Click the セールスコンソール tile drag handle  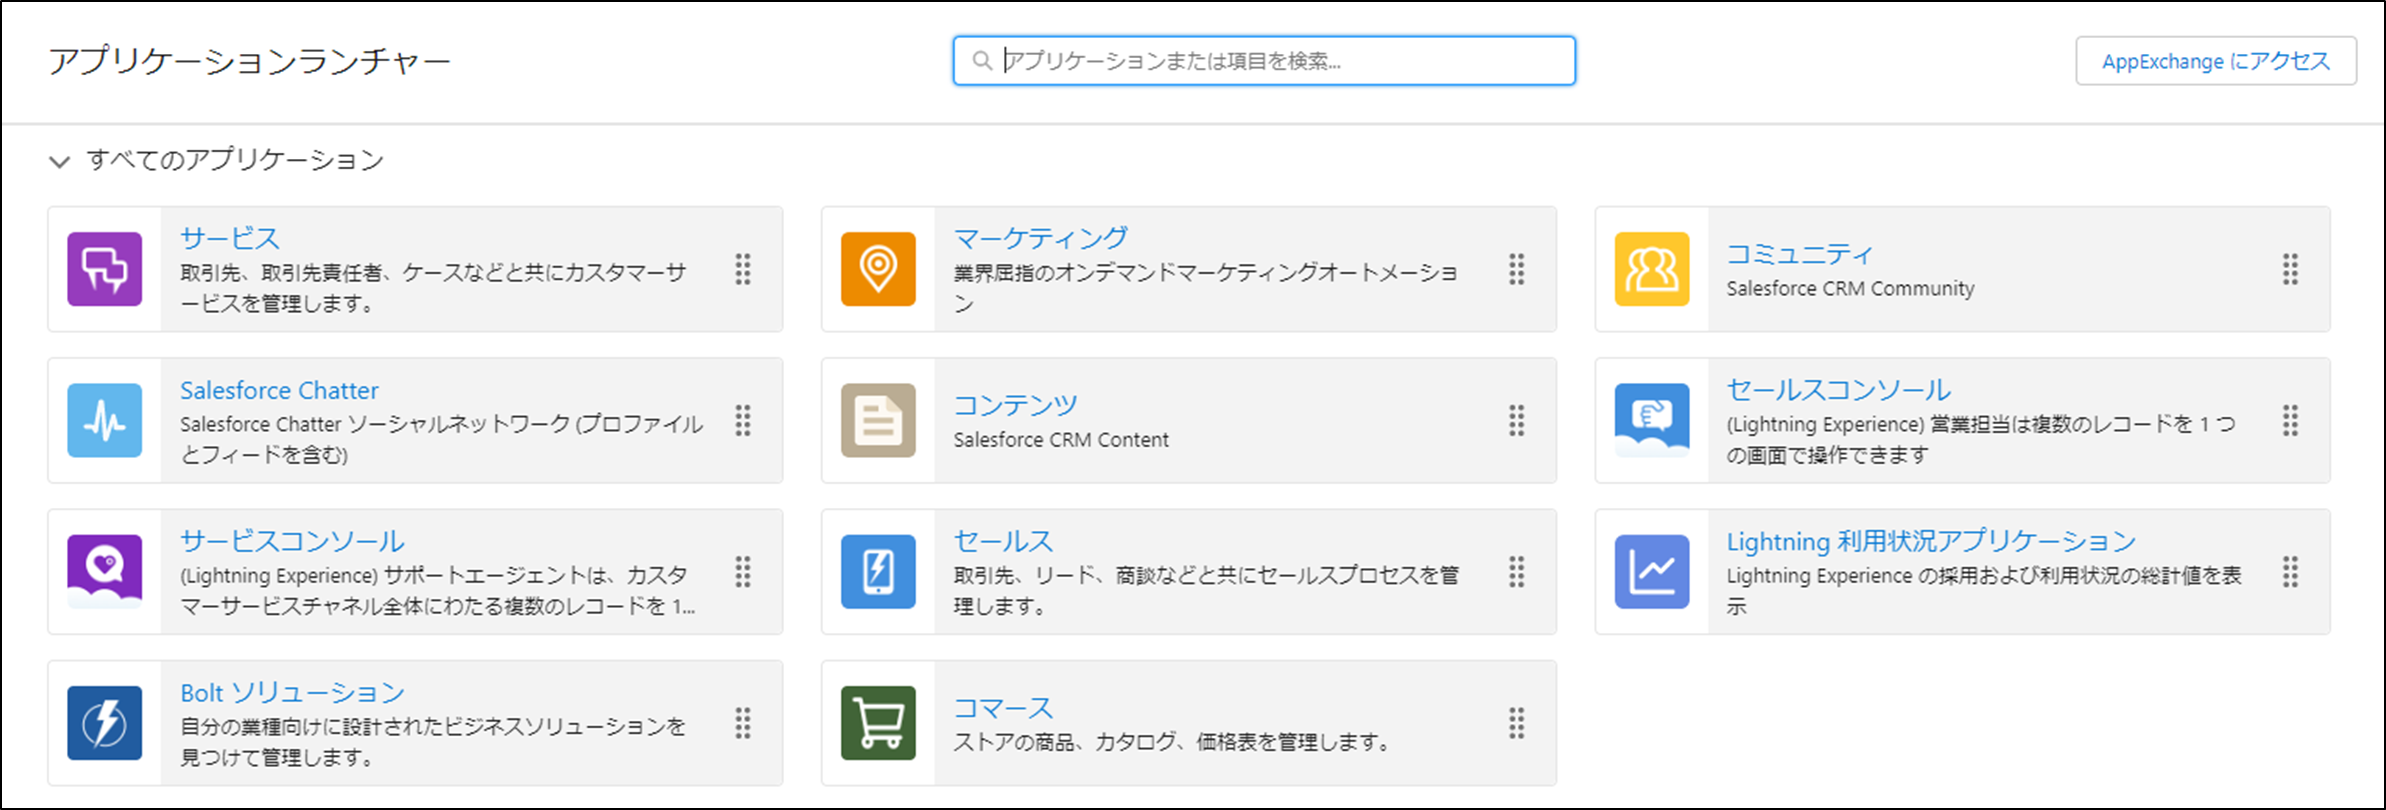pos(2291,420)
